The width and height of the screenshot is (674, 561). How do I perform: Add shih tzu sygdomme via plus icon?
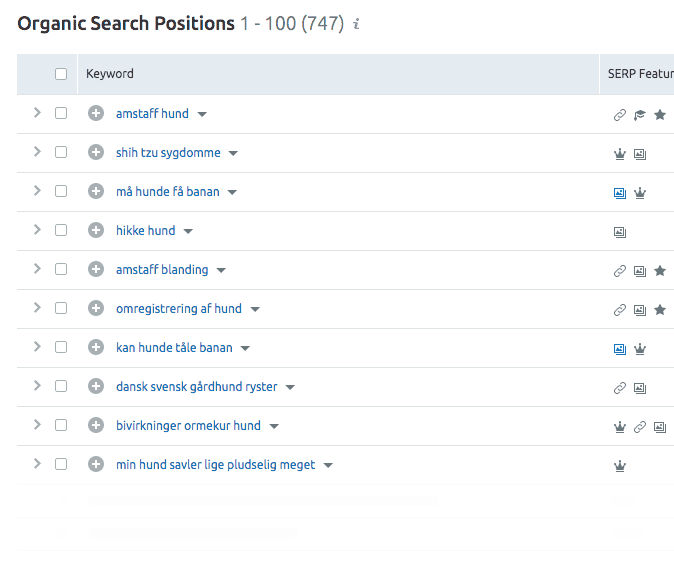pos(96,152)
